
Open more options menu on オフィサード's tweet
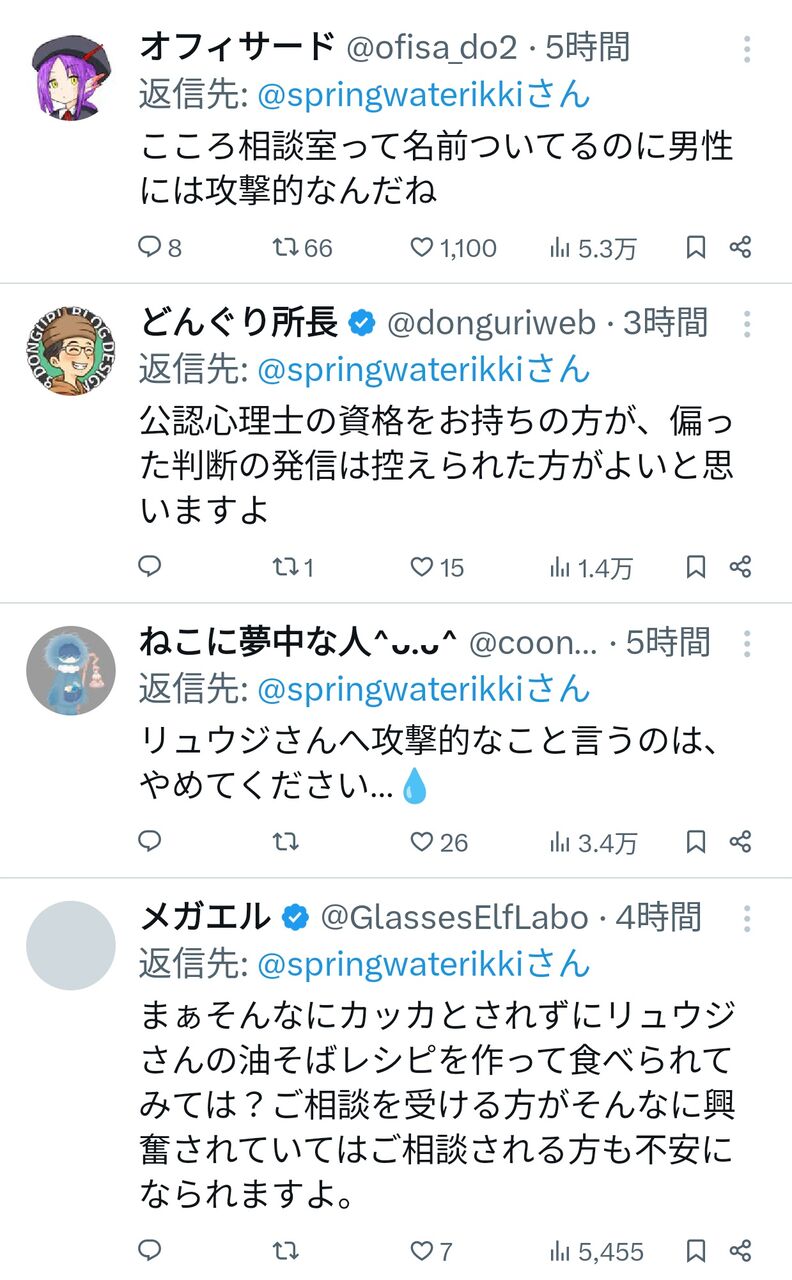(x=747, y=47)
